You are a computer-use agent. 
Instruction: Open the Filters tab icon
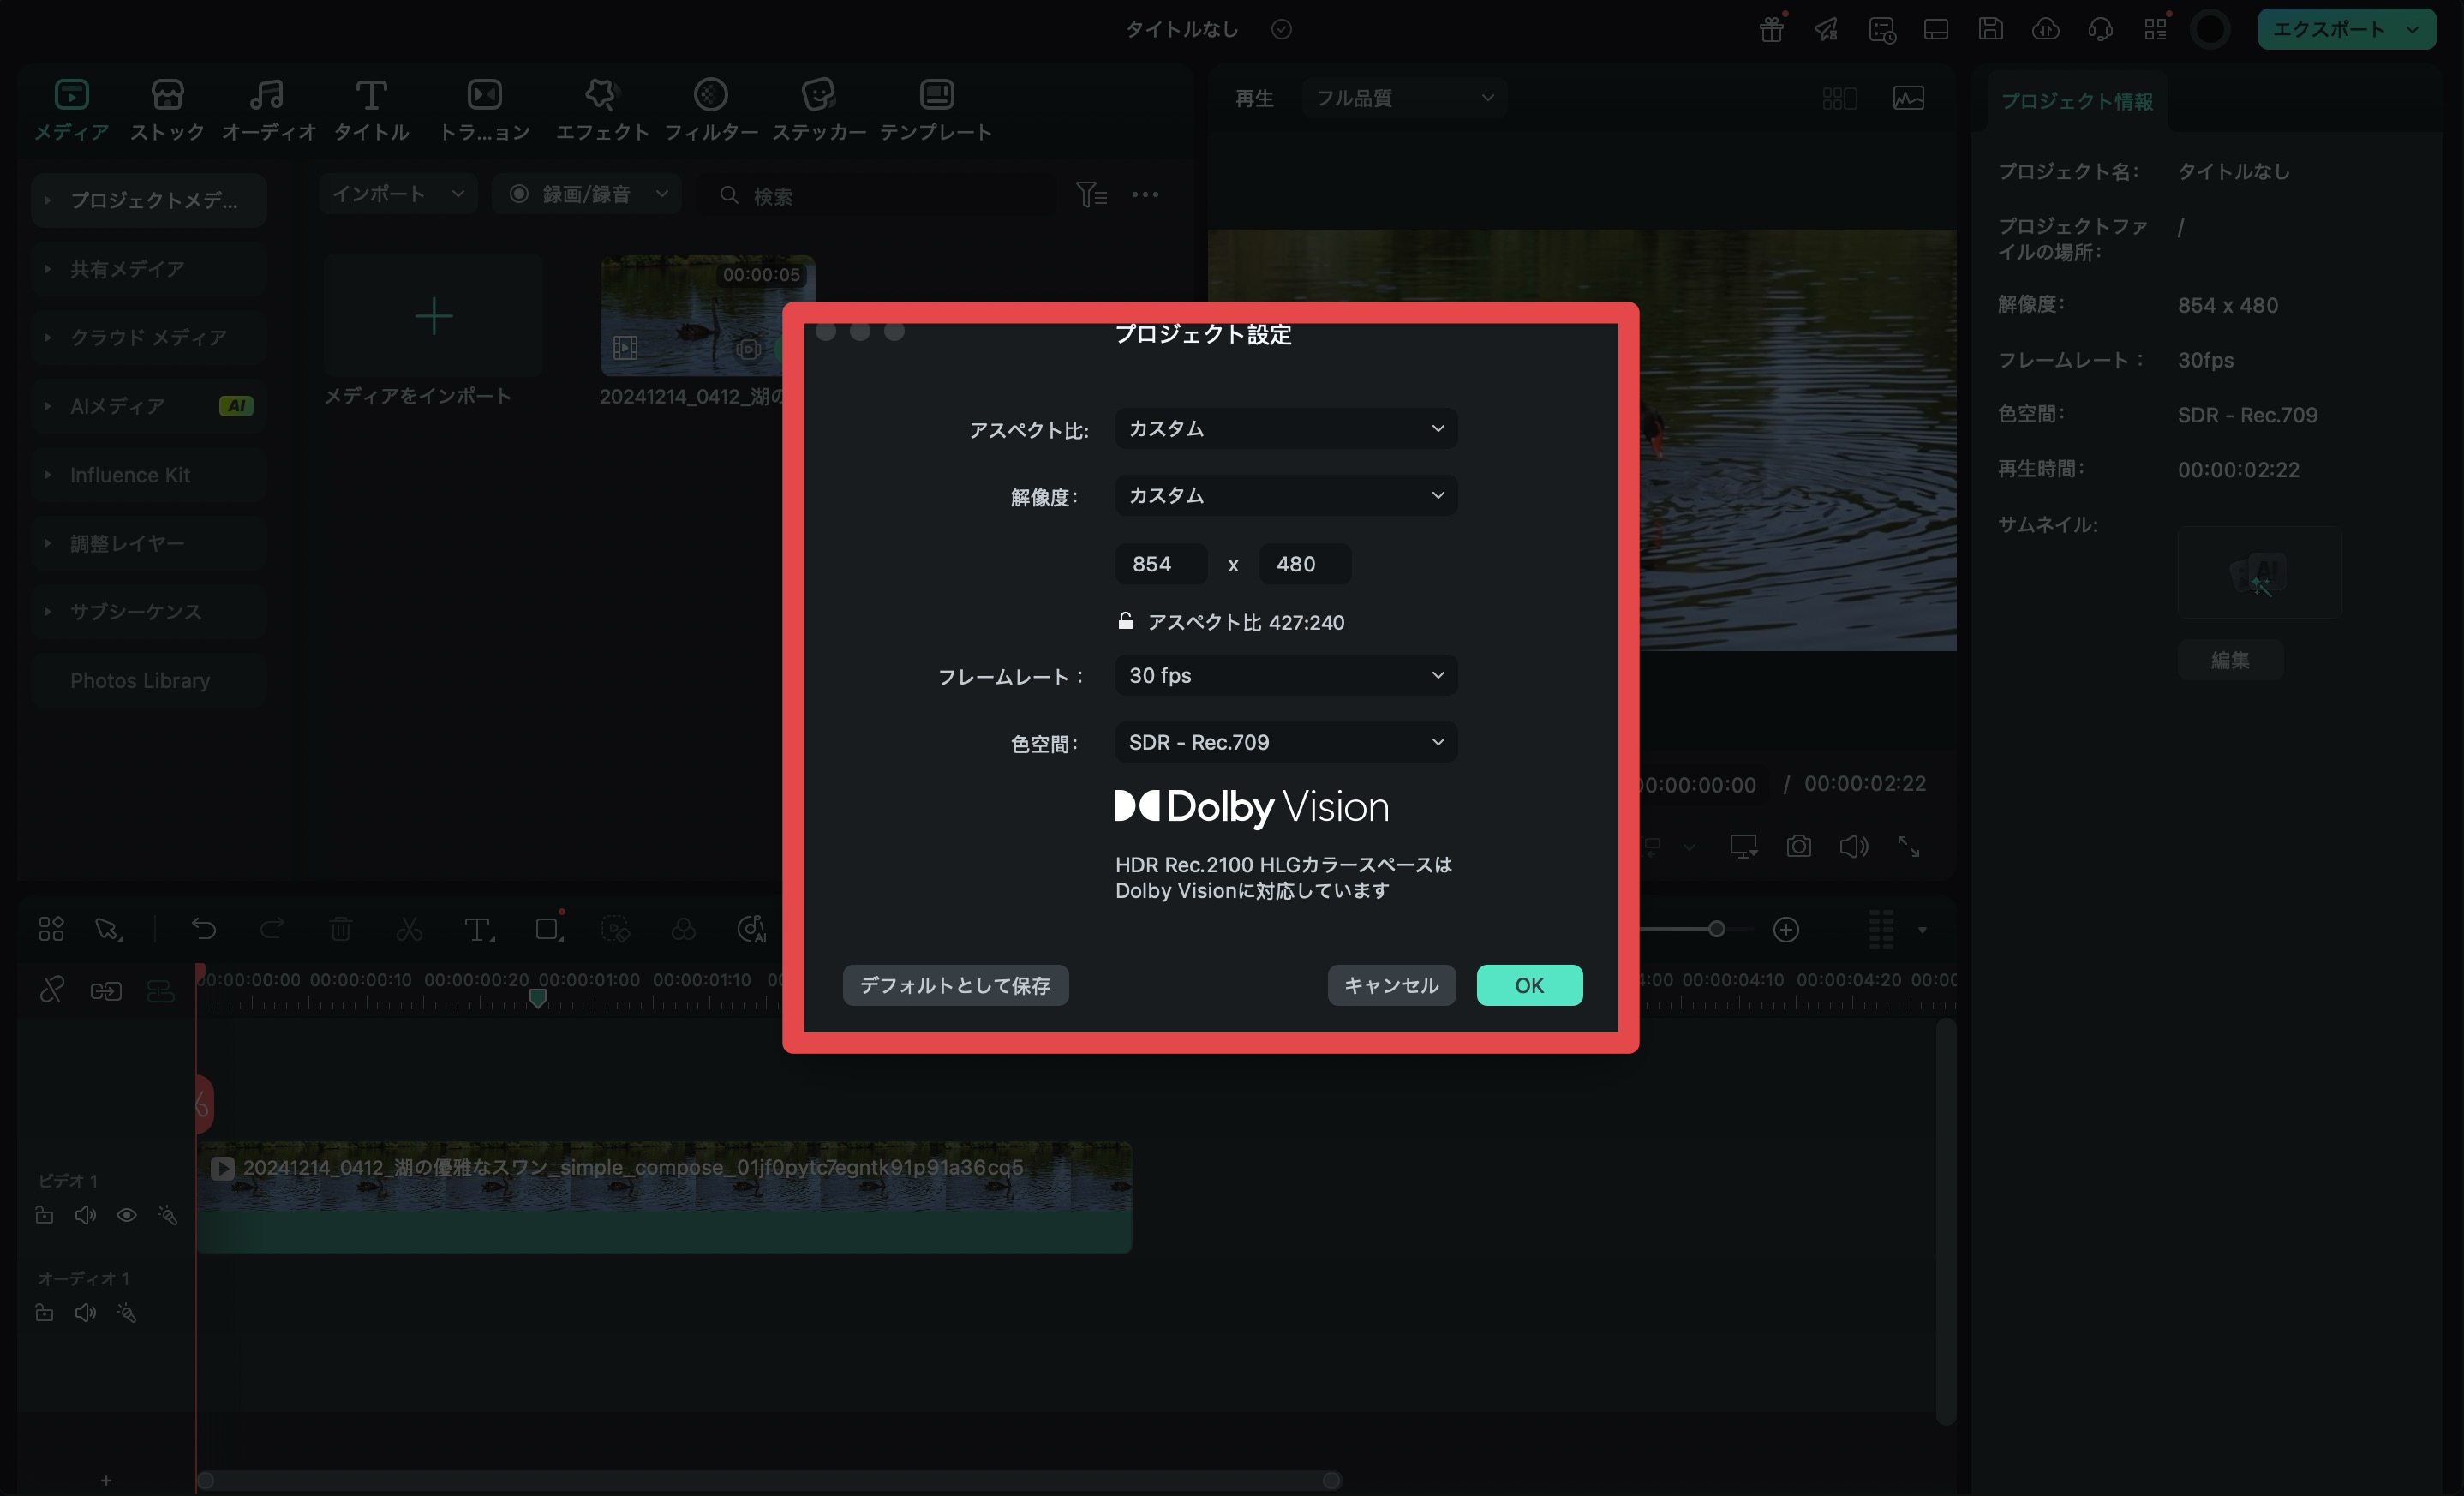(711, 95)
